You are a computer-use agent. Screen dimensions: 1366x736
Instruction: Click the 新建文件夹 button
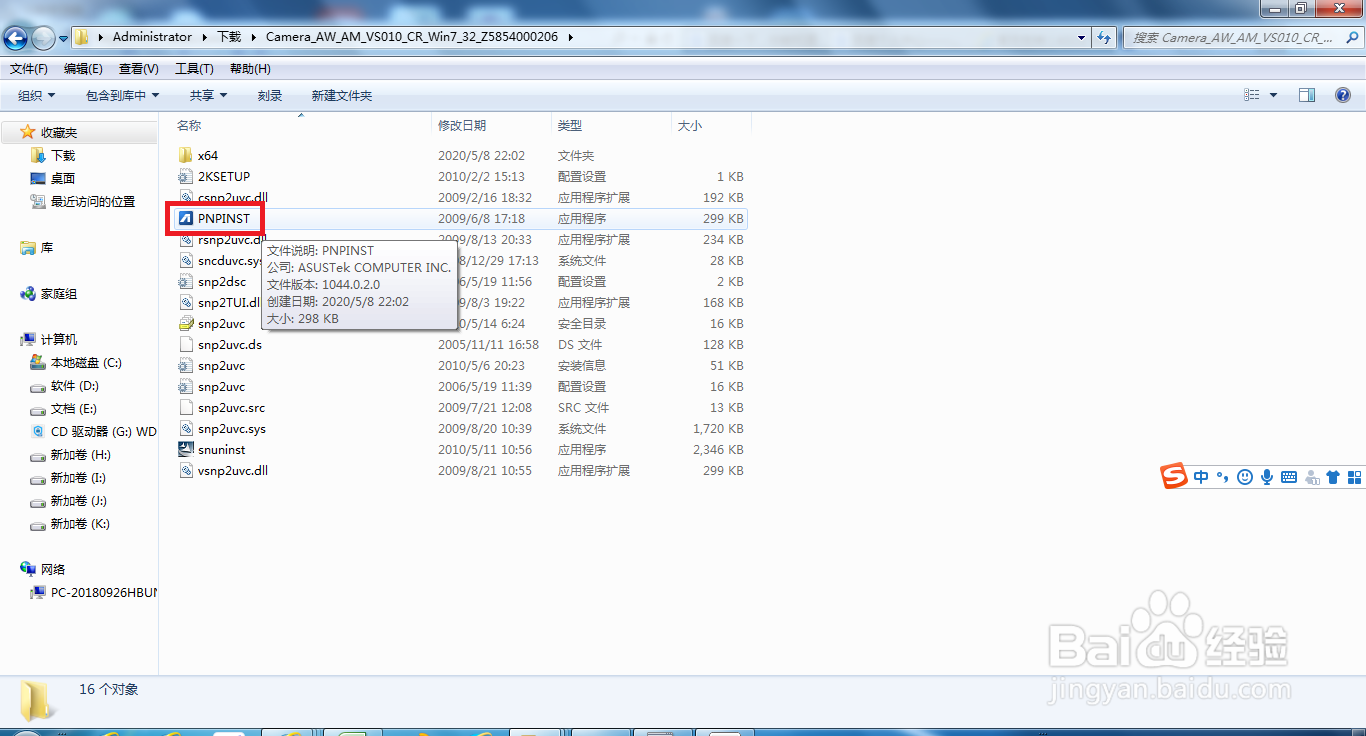(342, 96)
